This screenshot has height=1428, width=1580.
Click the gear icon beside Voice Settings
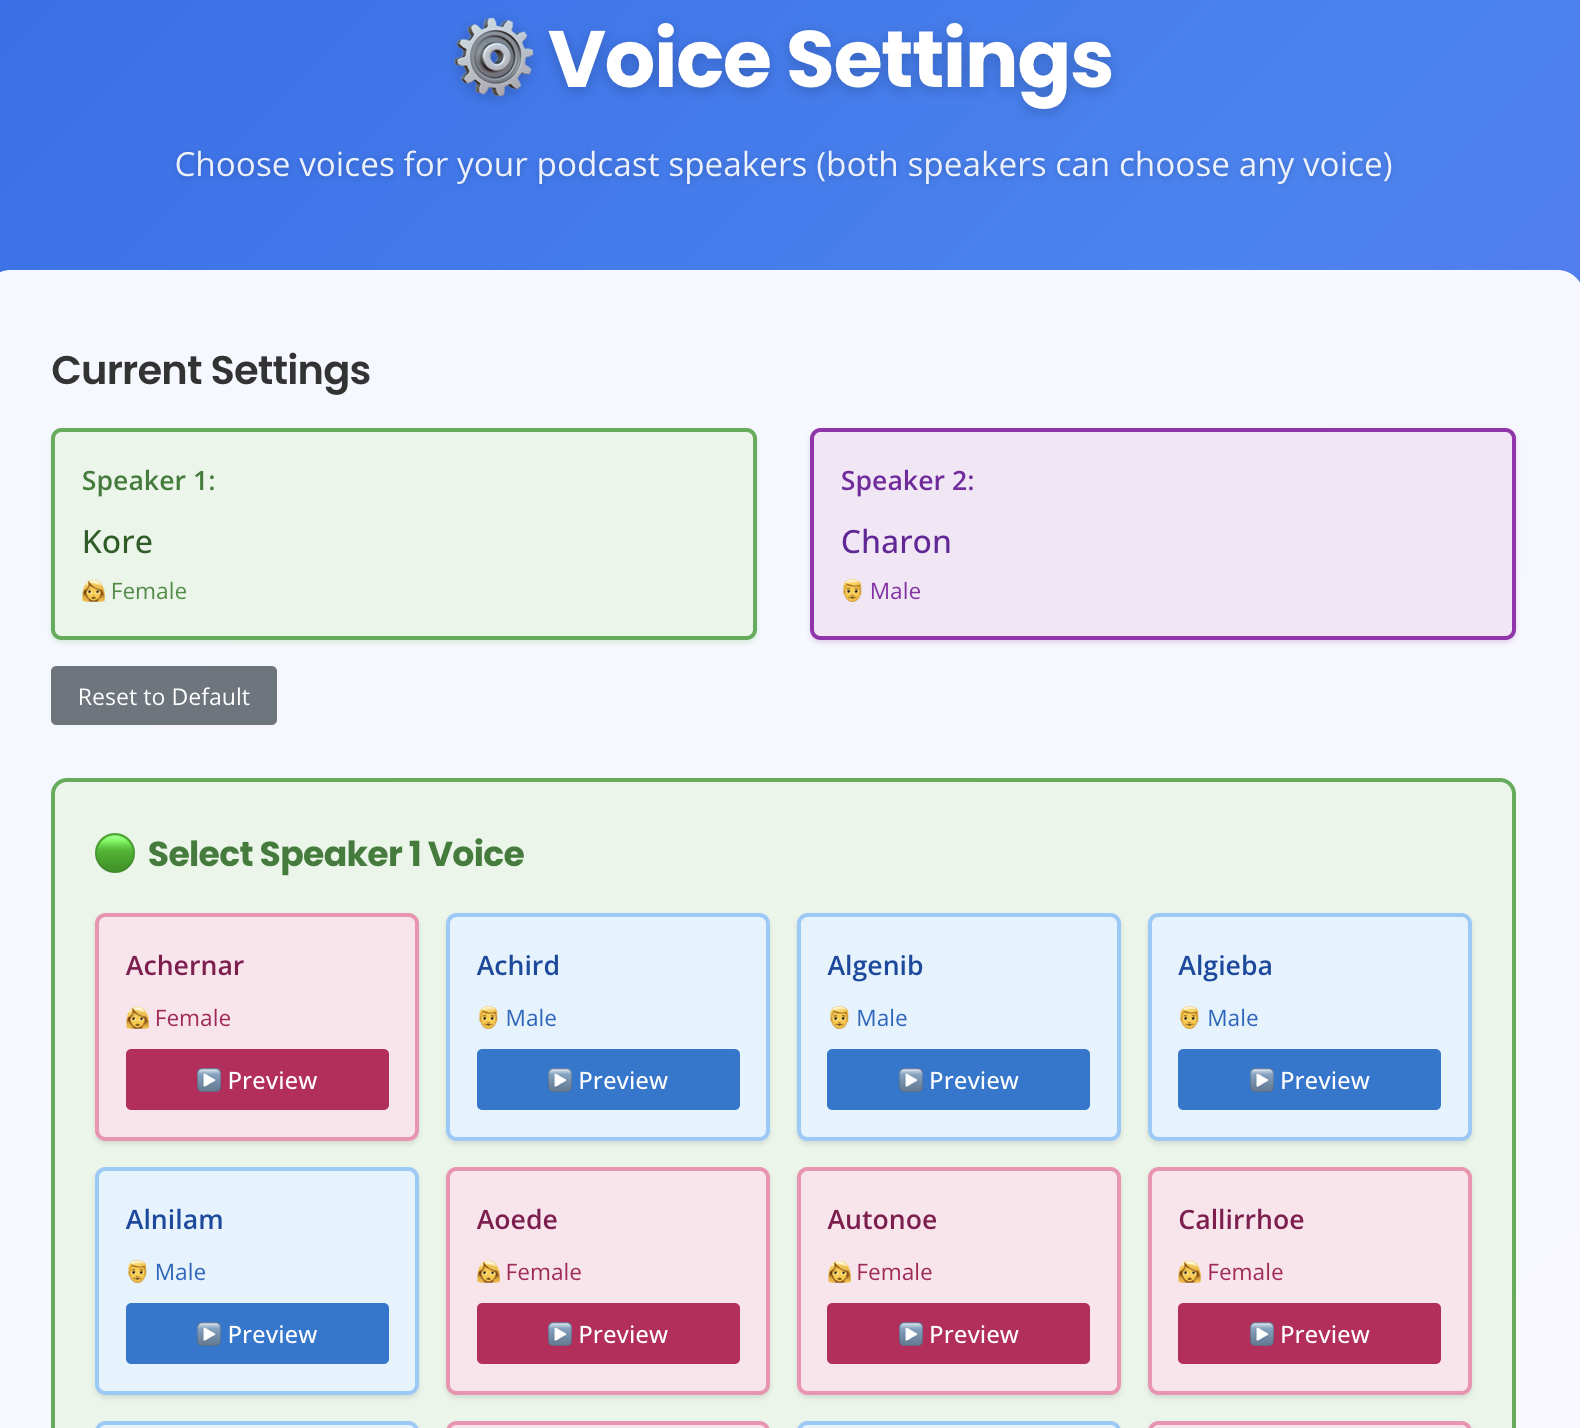point(494,59)
